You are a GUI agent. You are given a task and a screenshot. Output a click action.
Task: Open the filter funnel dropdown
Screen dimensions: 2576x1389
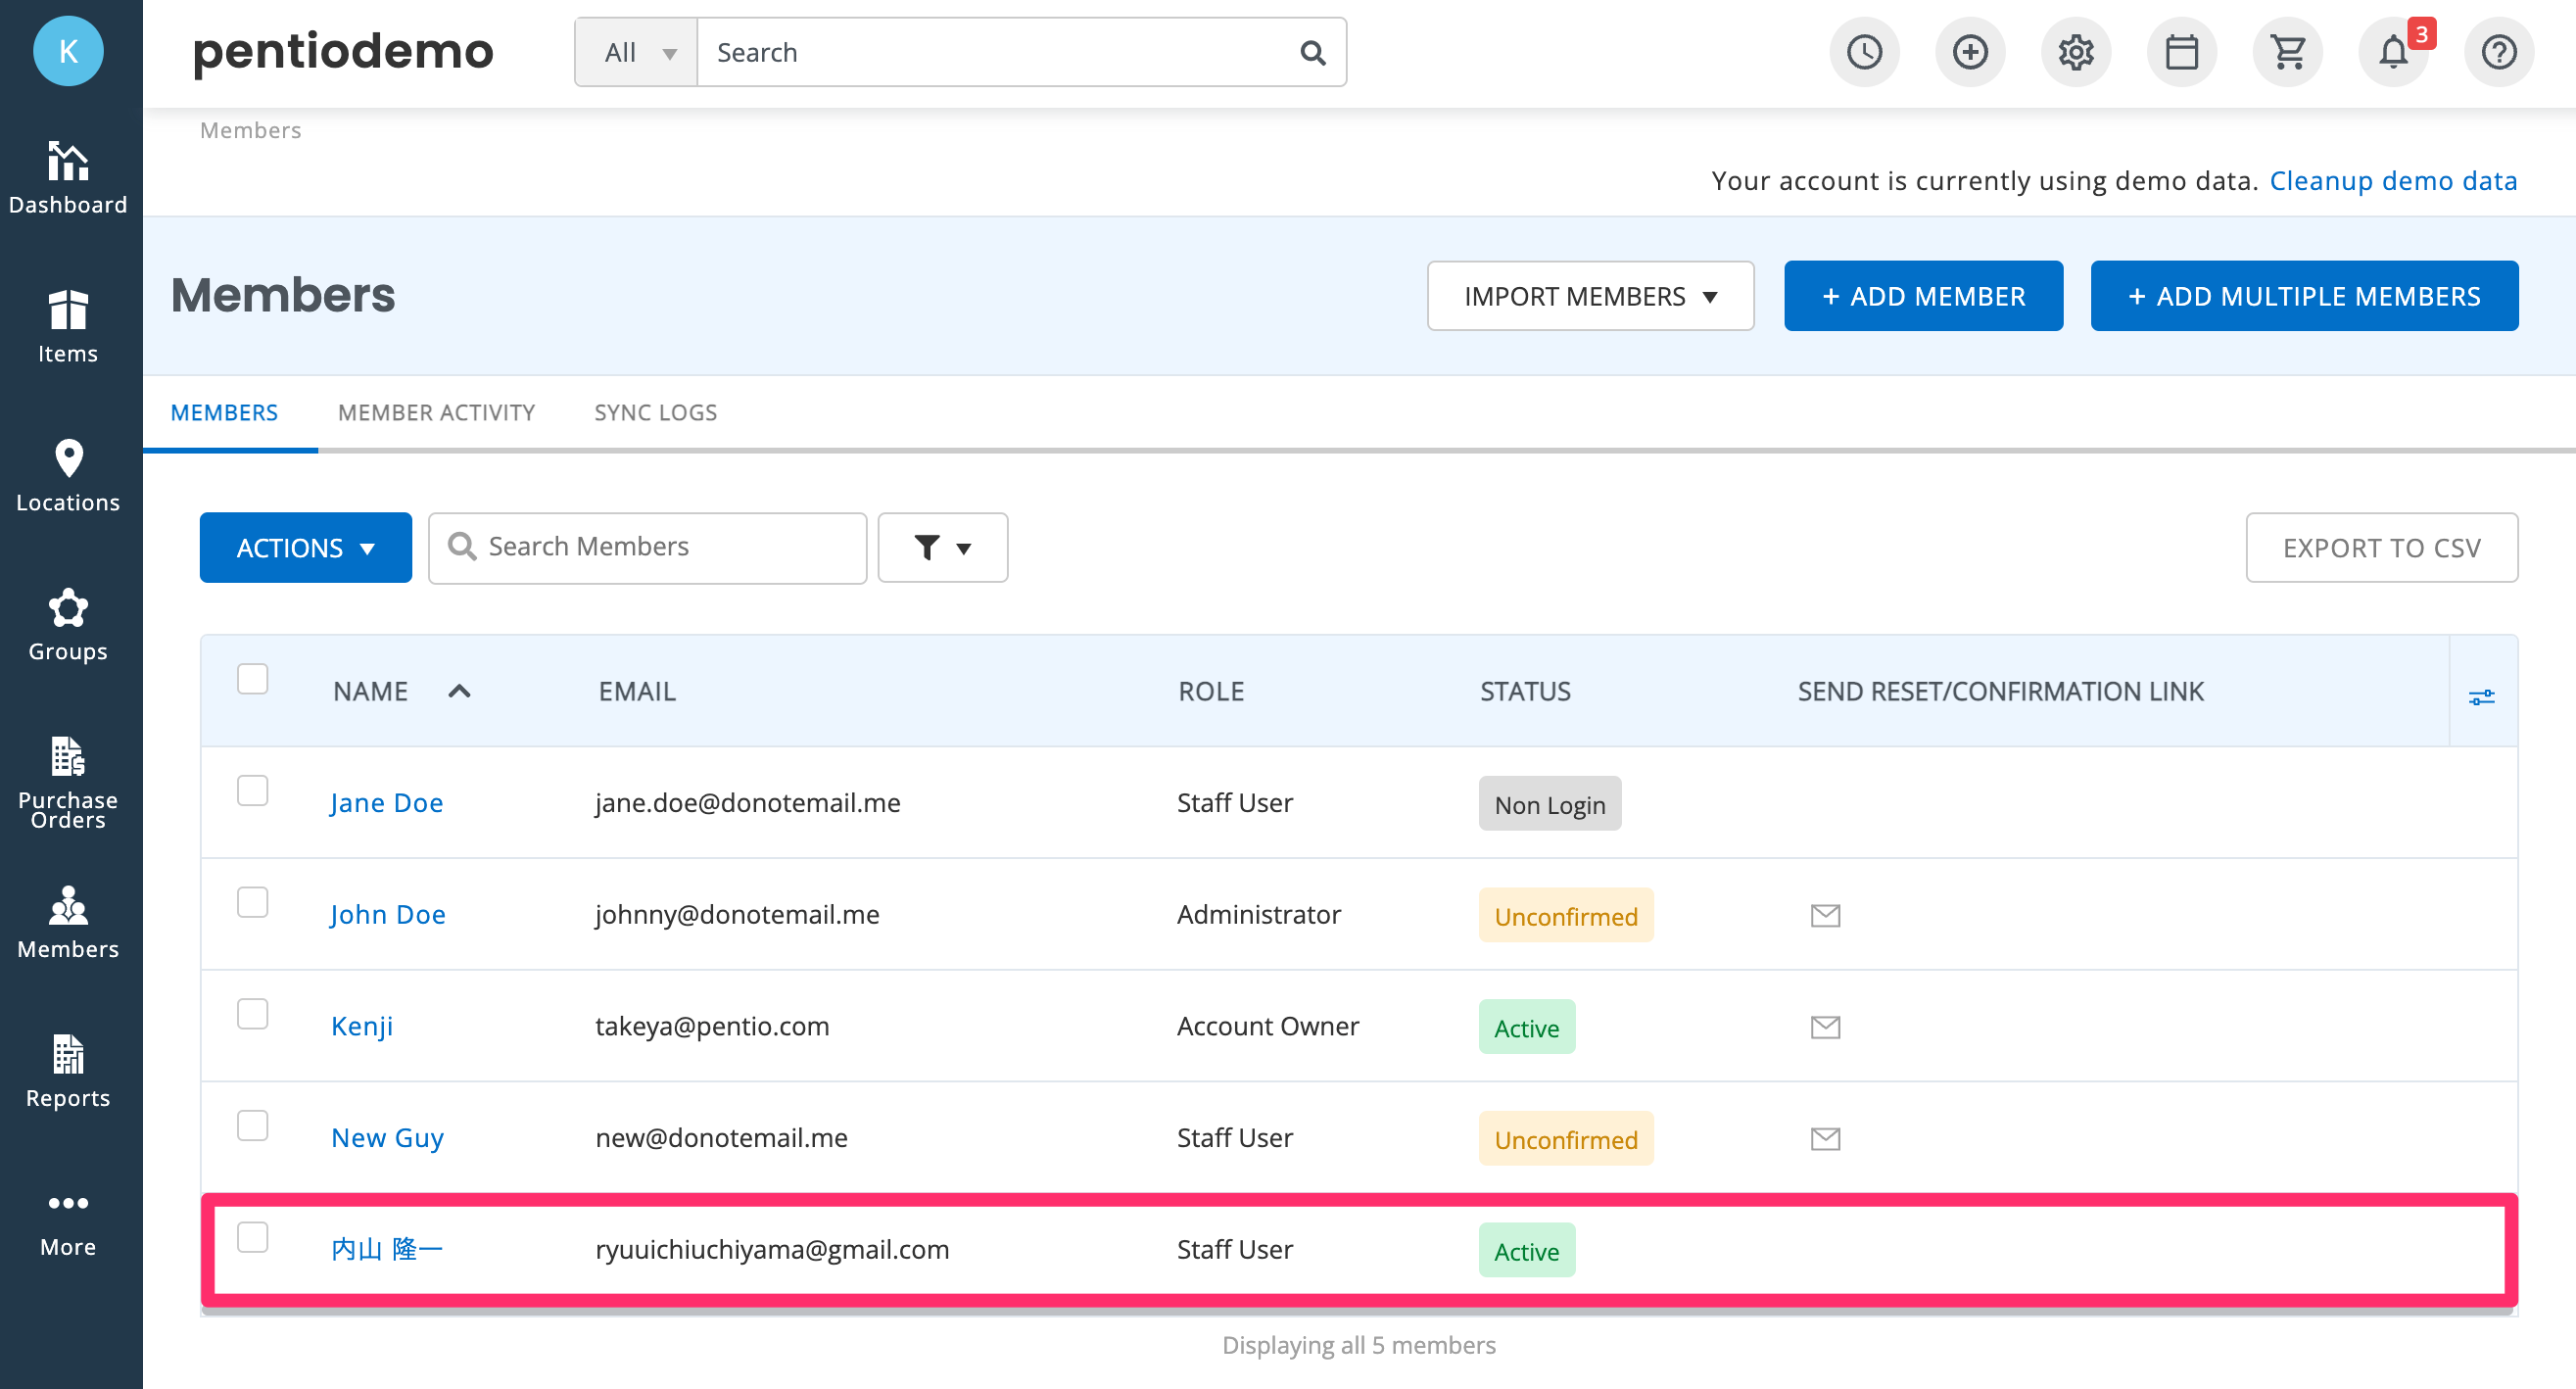tap(942, 547)
